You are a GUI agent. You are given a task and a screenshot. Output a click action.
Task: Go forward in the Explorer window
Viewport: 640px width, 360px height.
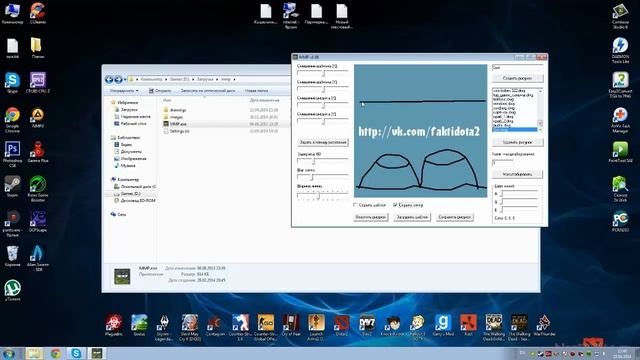coord(118,79)
